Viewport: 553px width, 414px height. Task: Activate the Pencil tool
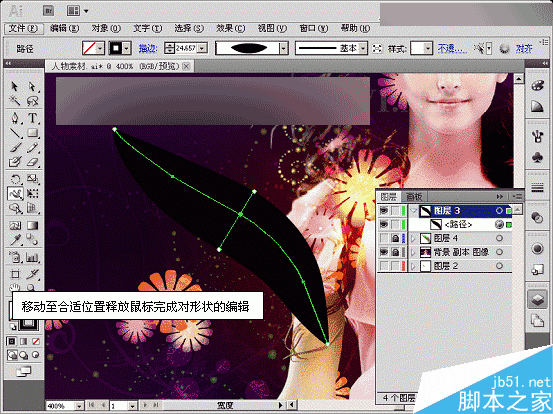(x=32, y=147)
